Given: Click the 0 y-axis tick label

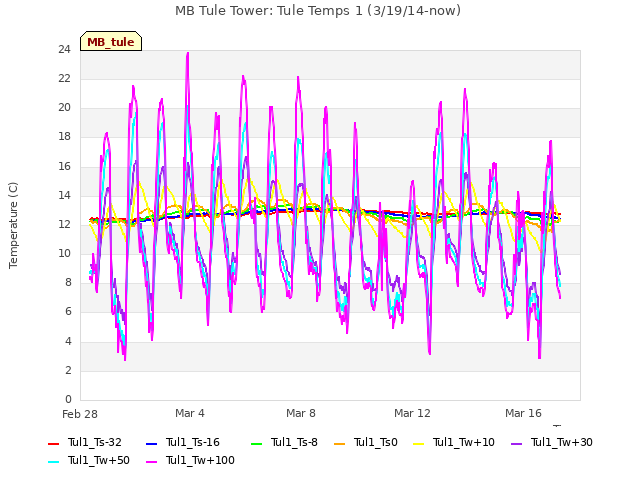Looking at the screenshot, I should [x=68, y=399].
